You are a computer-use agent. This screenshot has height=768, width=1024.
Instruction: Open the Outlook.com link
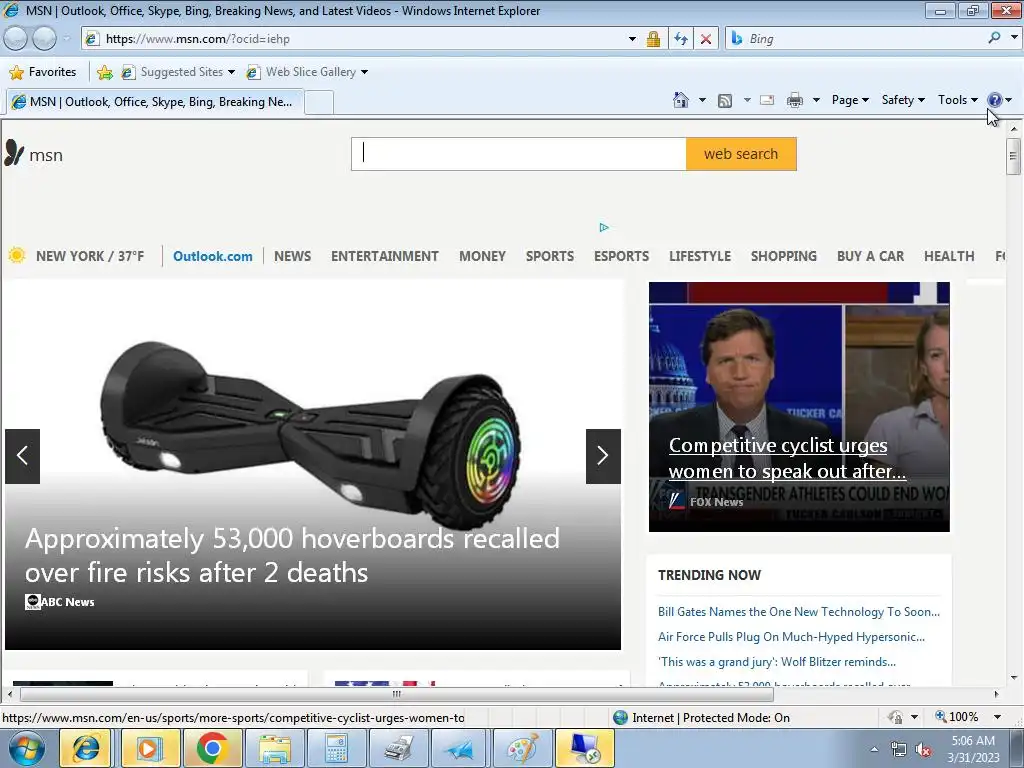(x=213, y=256)
